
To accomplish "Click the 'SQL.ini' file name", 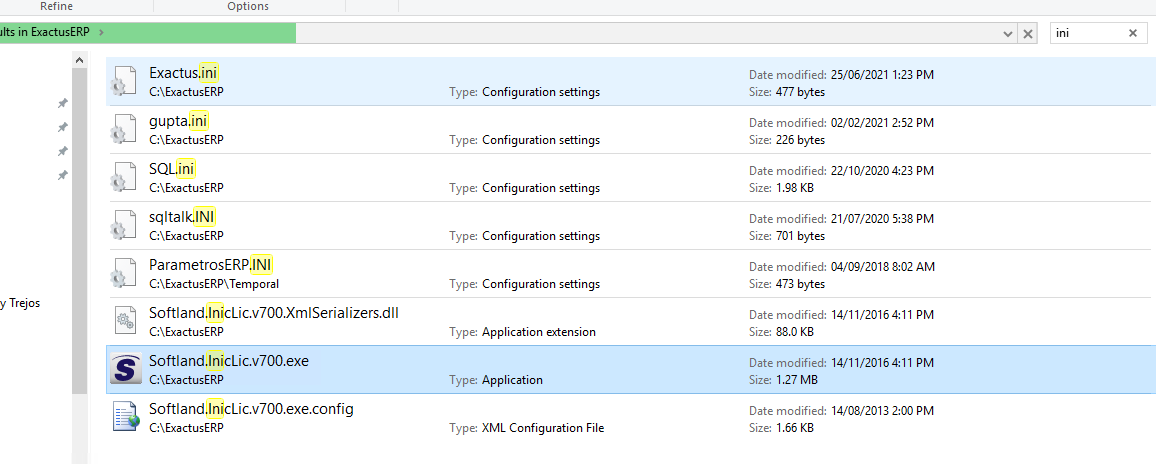I will click(x=173, y=169).
